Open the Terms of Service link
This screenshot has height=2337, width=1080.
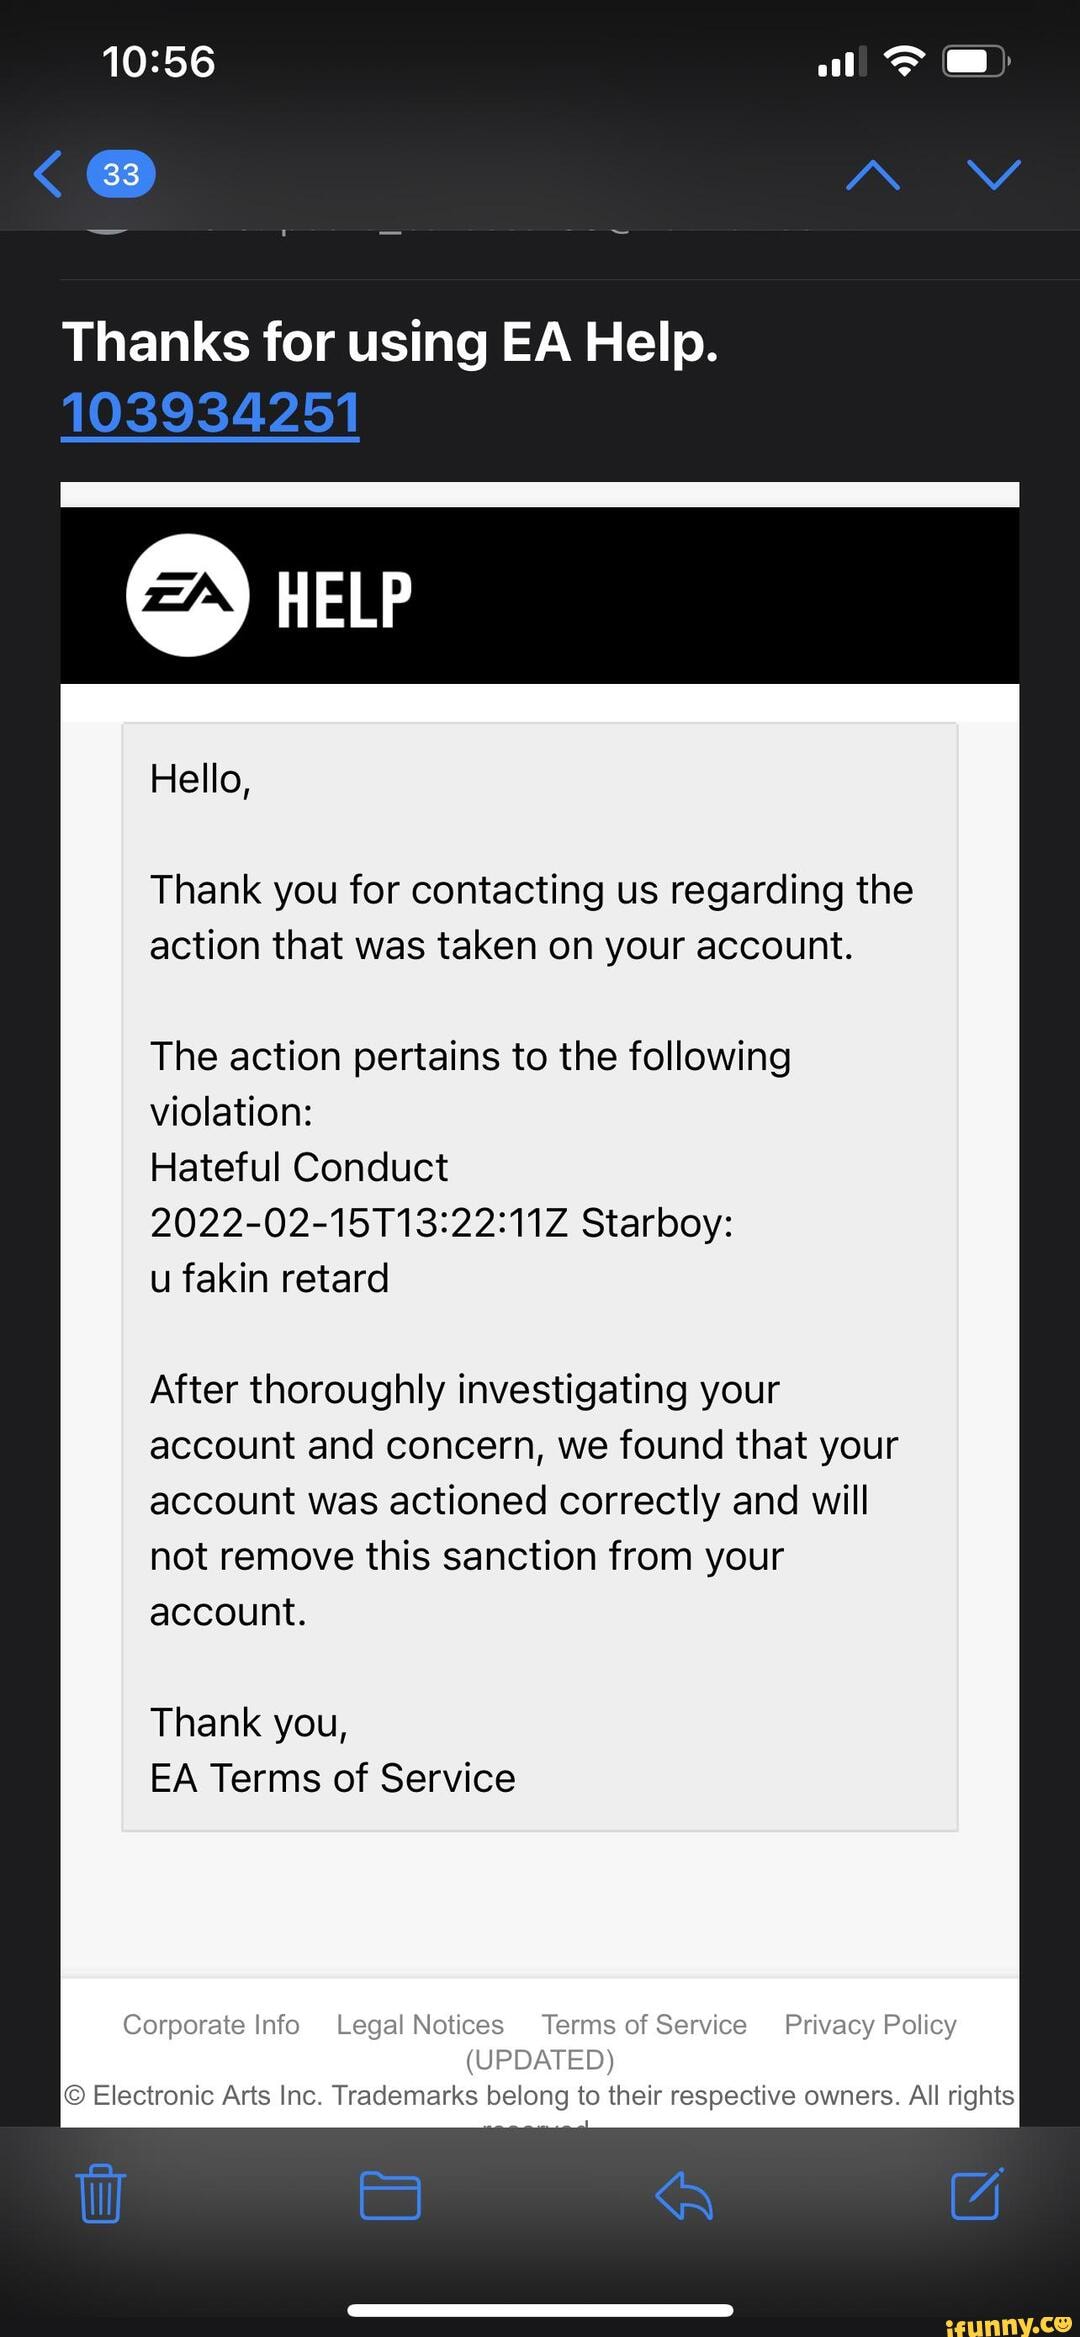click(643, 2024)
